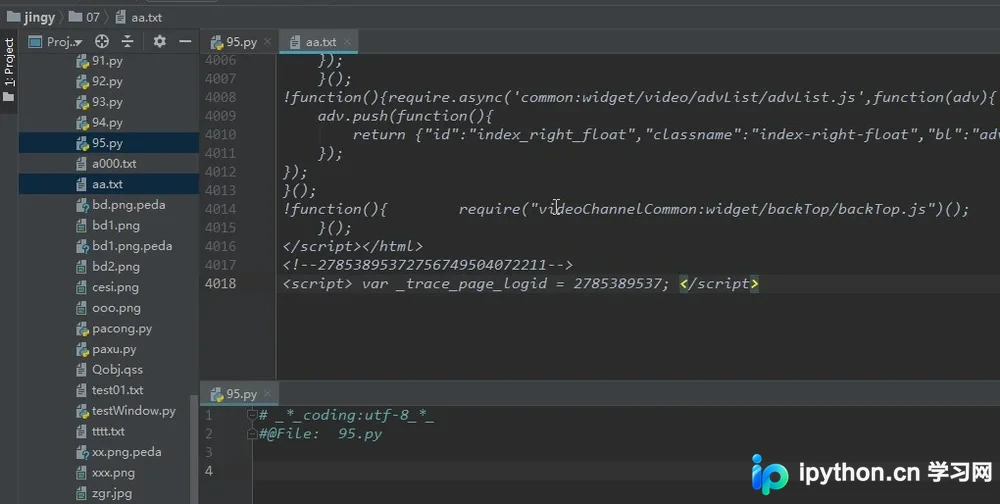Open Project panel settings gear
1000x504 pixels.
point(159,42)
